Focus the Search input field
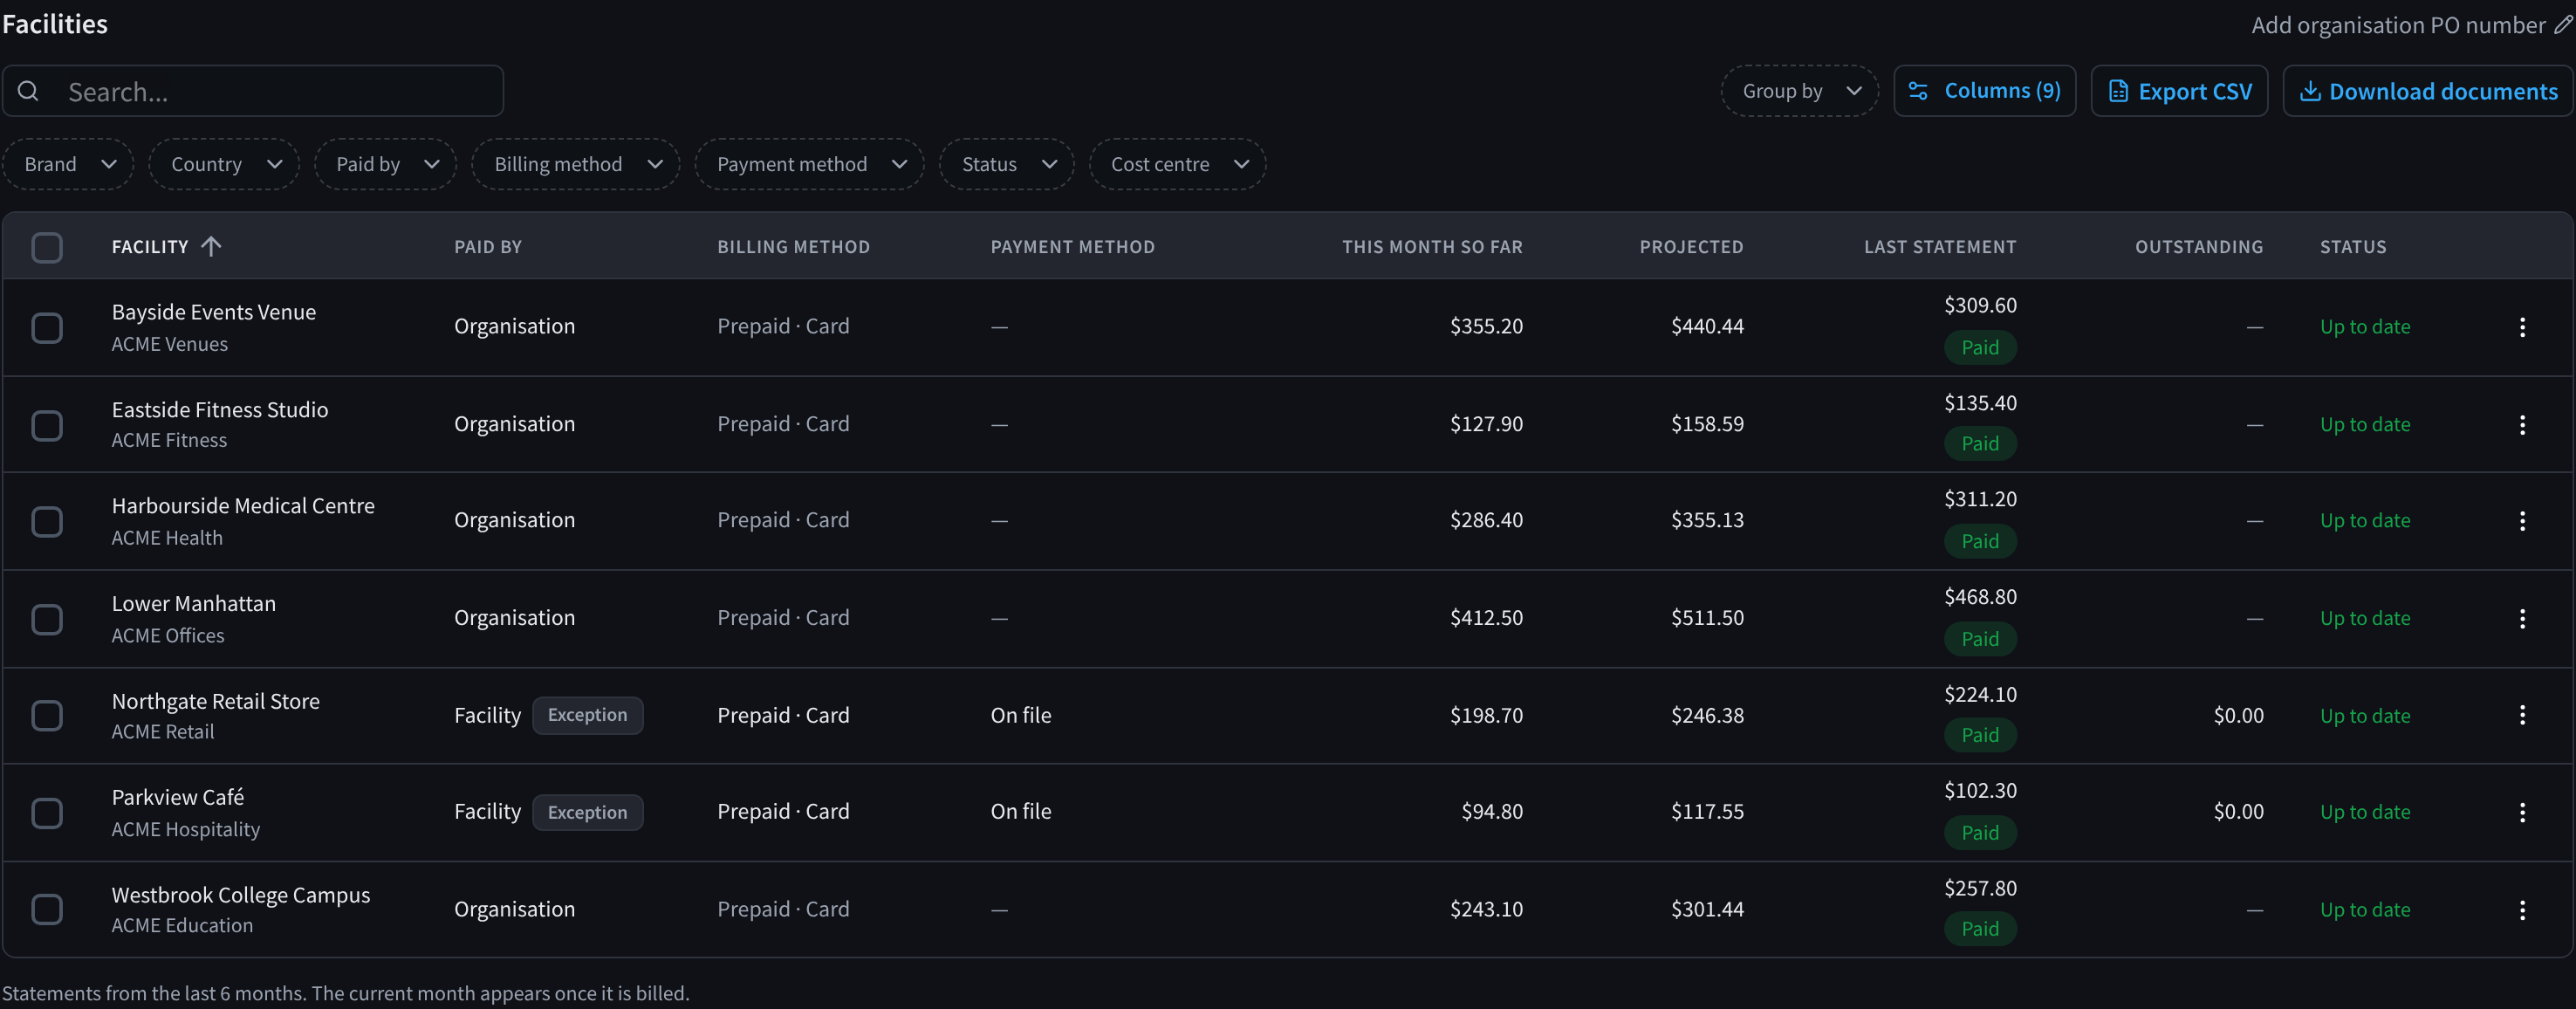This screenshot has width=2576, height=1009. [253, 91]
